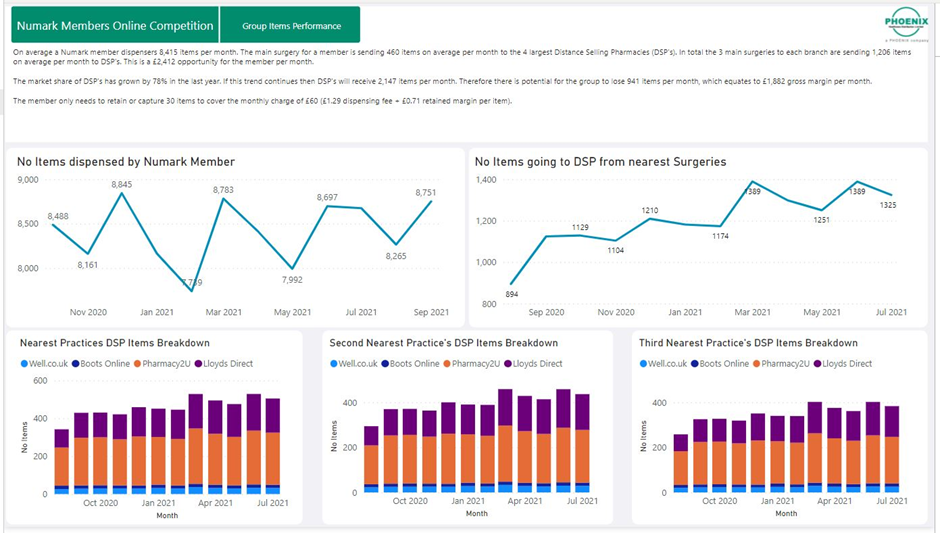Image resolution: width=940 pixels, height=533 pixels.
Task: Select Pharmacy2U legend in Second Nearest Practice chart
Action: 471,363
